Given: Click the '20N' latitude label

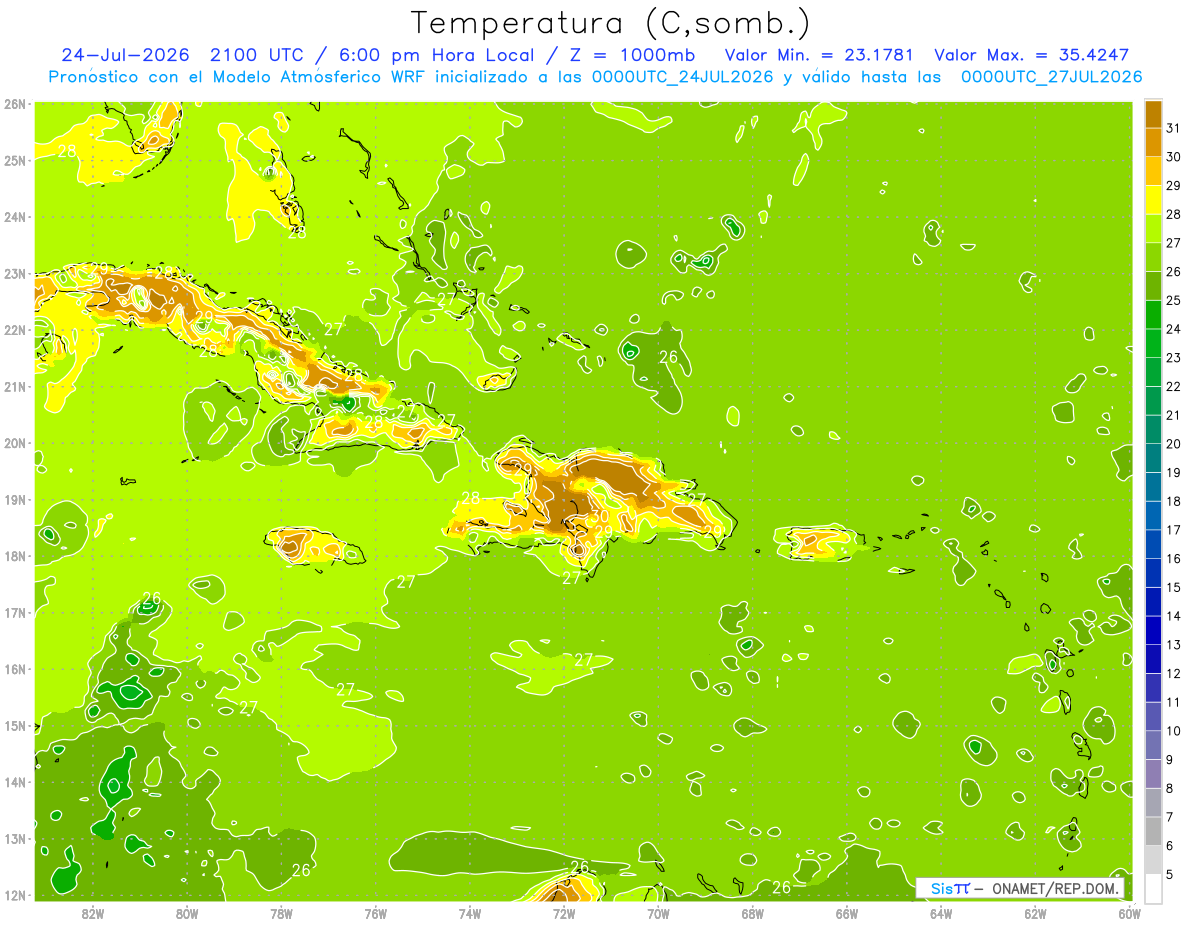Looking at the screenshot, I should pos(14,443).
